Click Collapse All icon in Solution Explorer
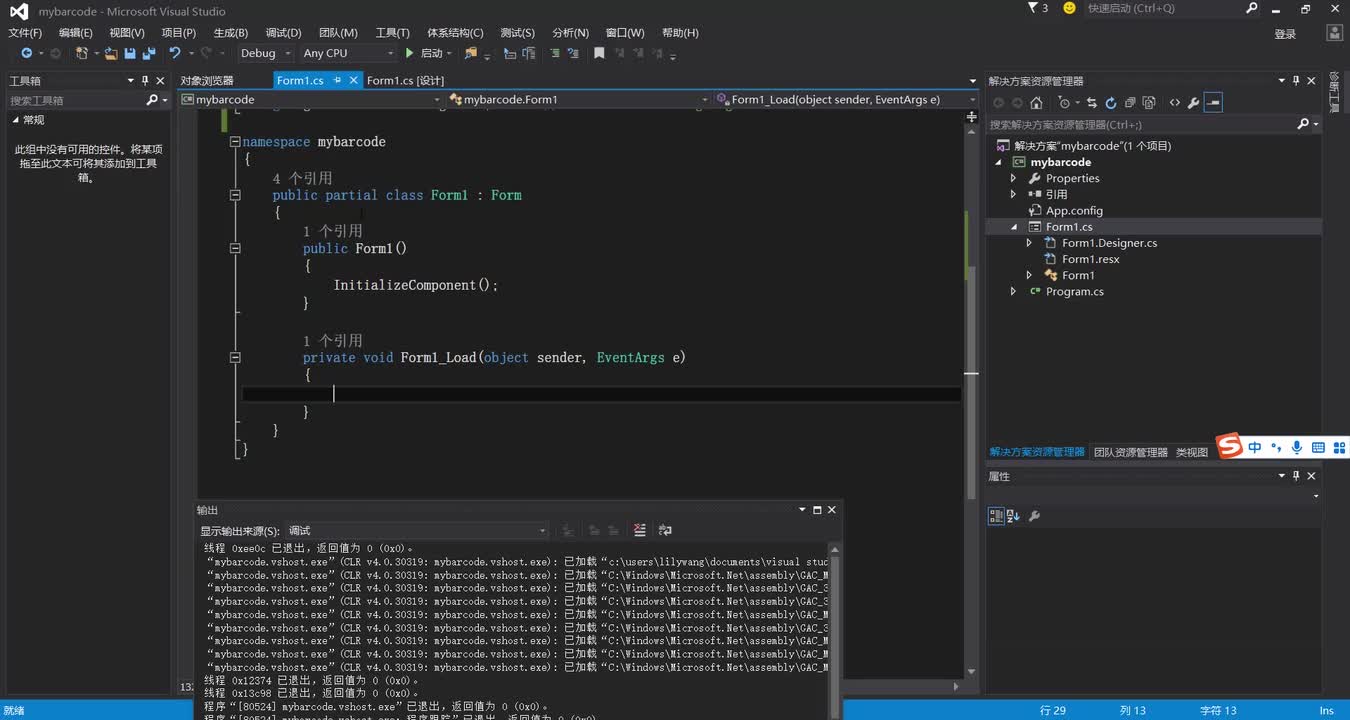The image size is (1350, 720). [1129, 102]
